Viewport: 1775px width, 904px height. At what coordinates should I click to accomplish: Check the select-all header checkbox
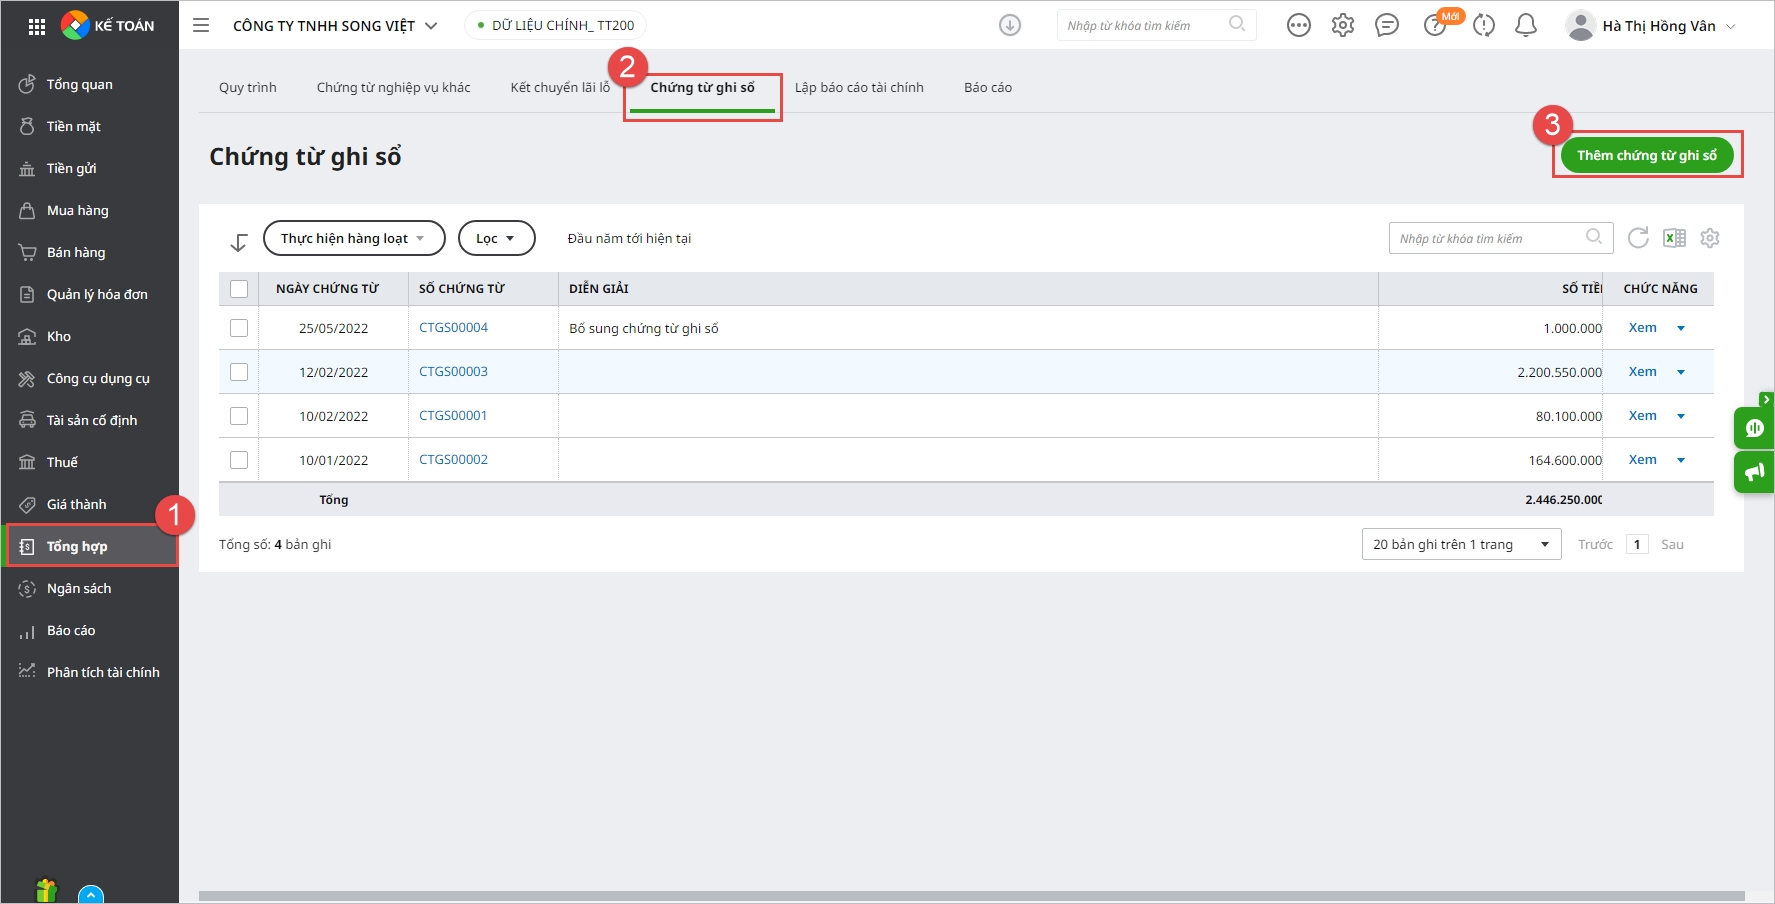tap(239, 289)
